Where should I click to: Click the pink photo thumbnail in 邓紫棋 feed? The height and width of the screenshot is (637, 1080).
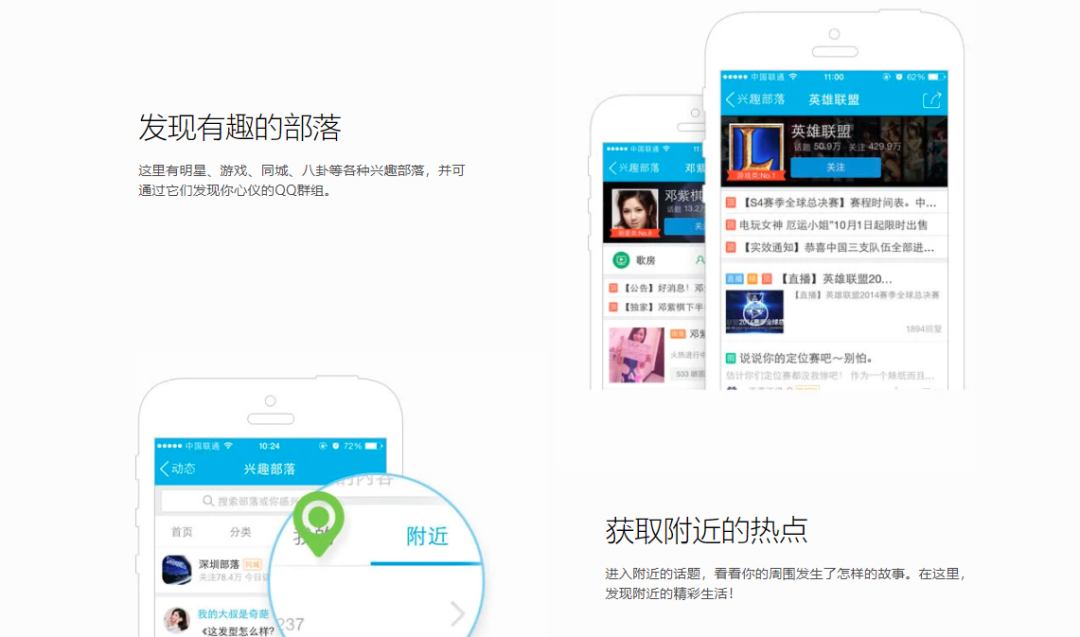click(x=636, y=355)
